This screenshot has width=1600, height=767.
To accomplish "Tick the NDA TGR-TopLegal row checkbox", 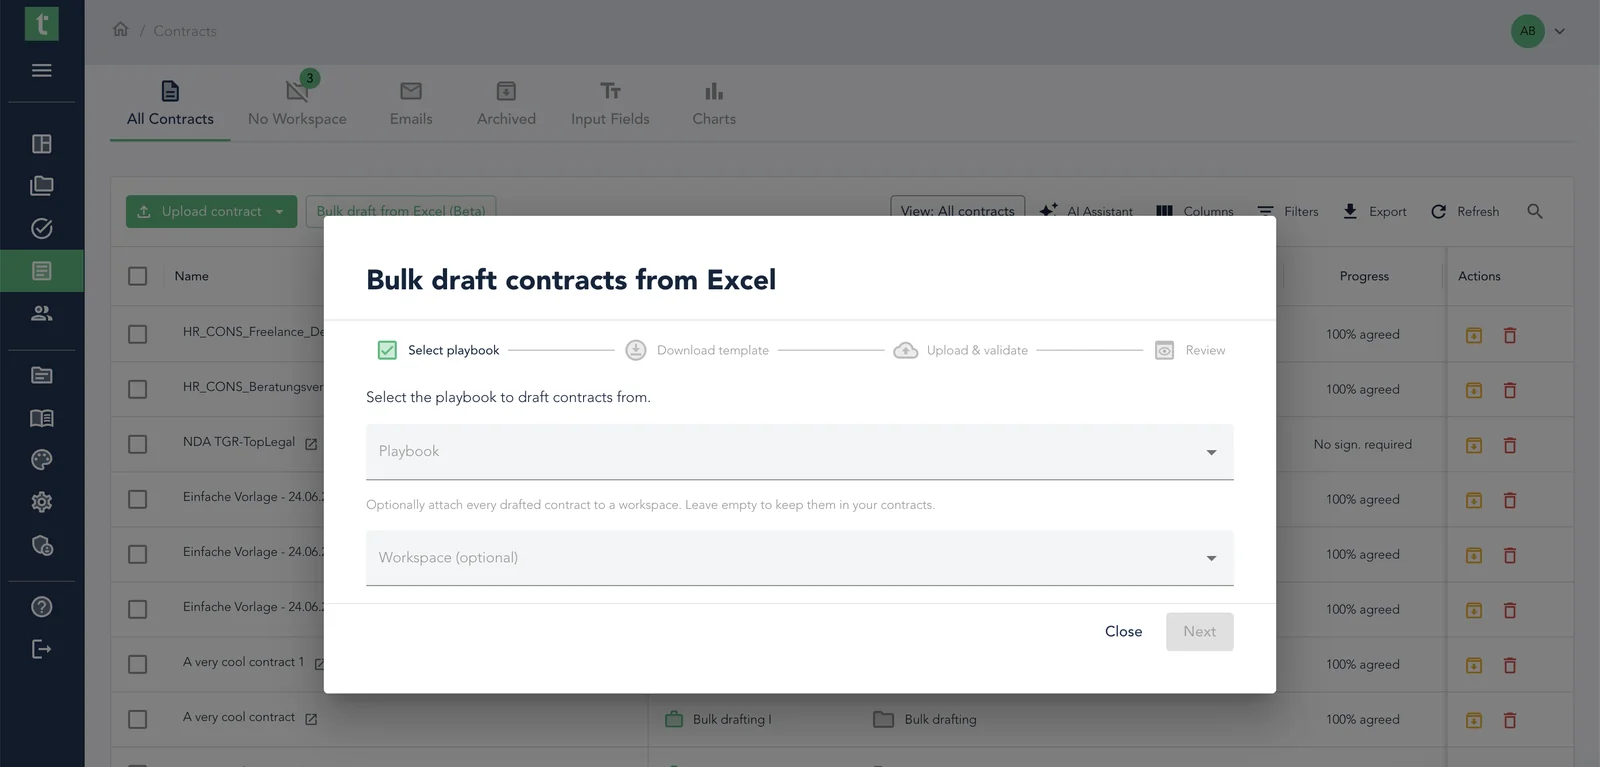I will tap(138, 444).
